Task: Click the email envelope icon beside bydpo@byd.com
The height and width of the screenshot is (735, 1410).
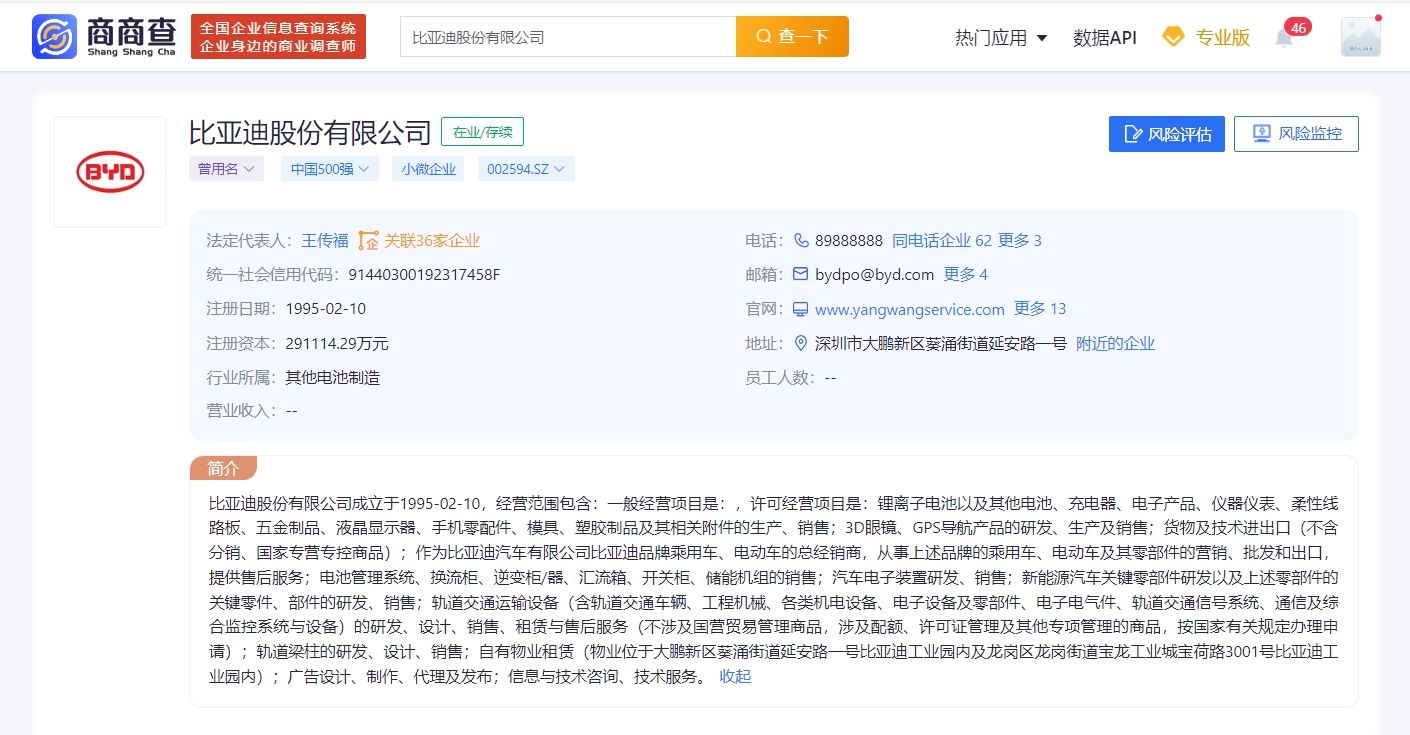Action: point(801,274)
